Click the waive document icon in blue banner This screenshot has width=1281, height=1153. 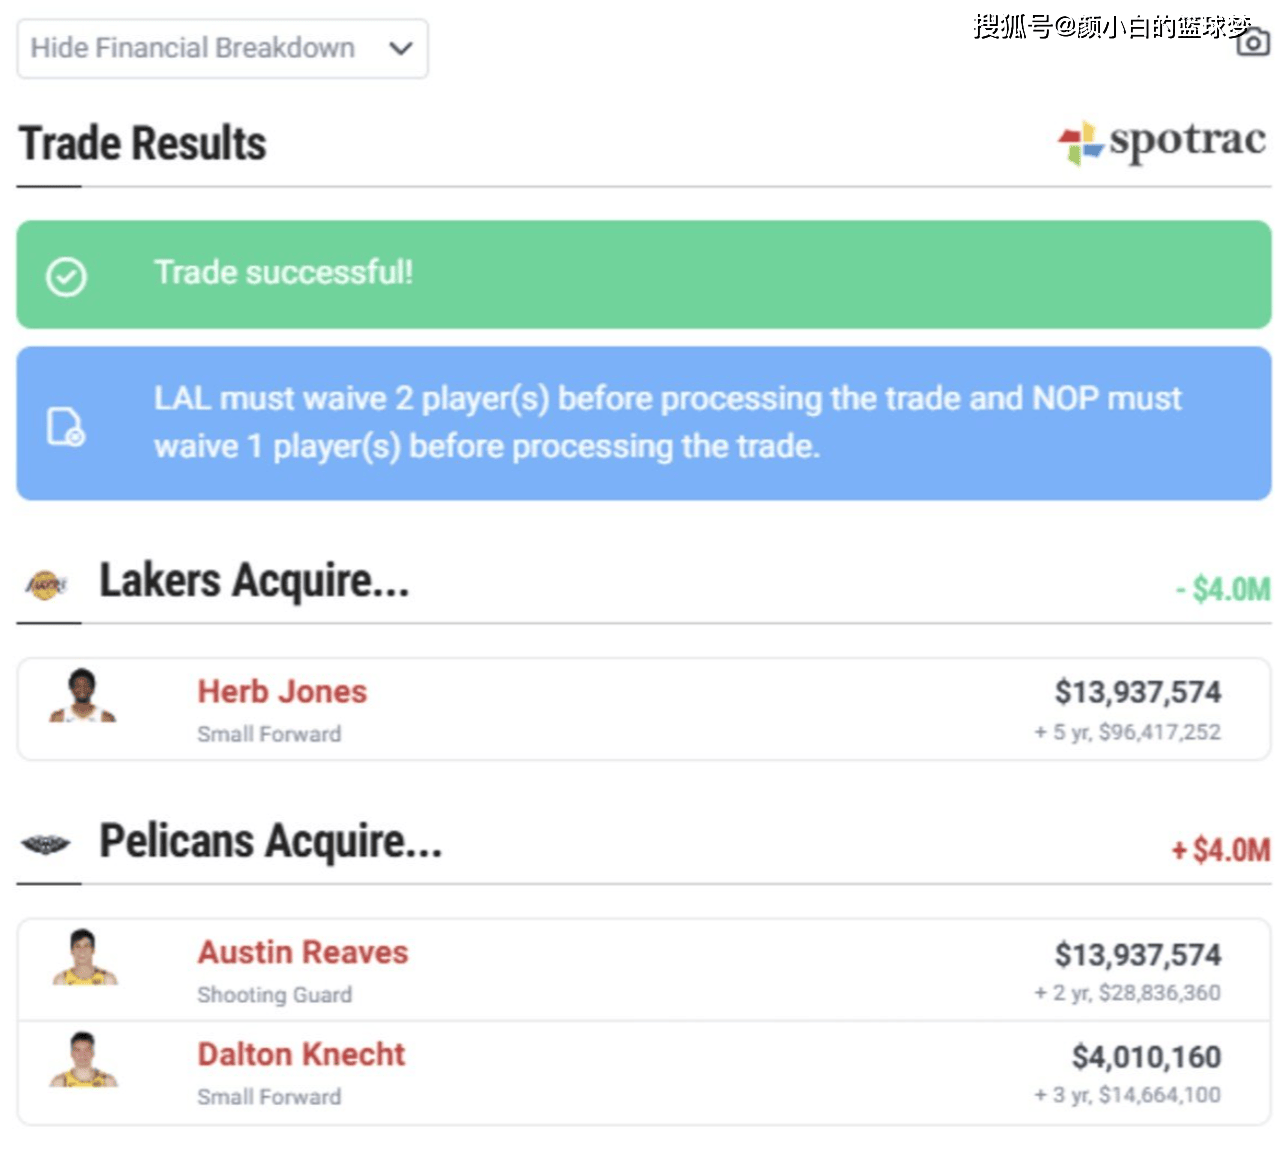(x=66, y=426)
